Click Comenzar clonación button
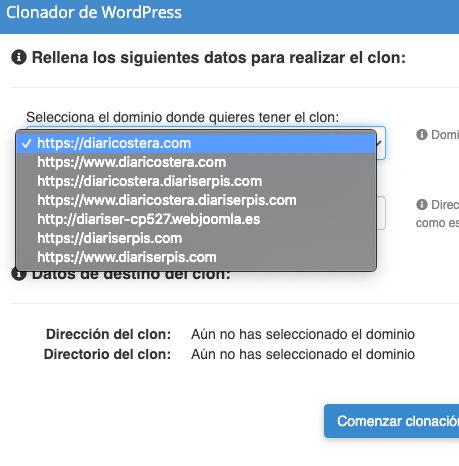 (391, 421)
